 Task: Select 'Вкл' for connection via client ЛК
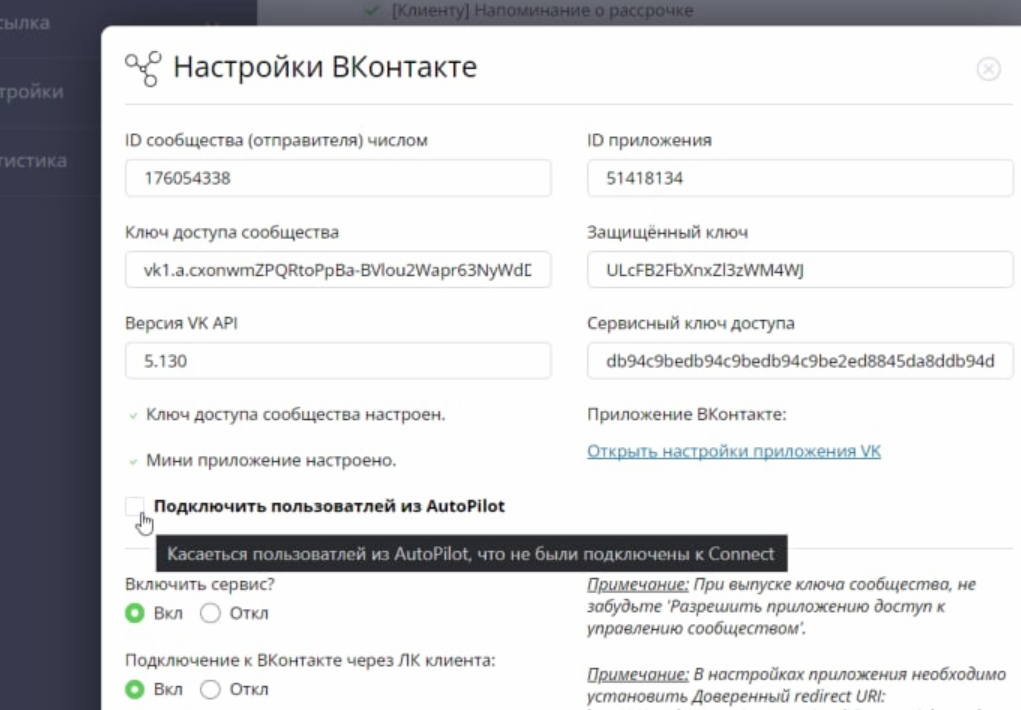135,689
